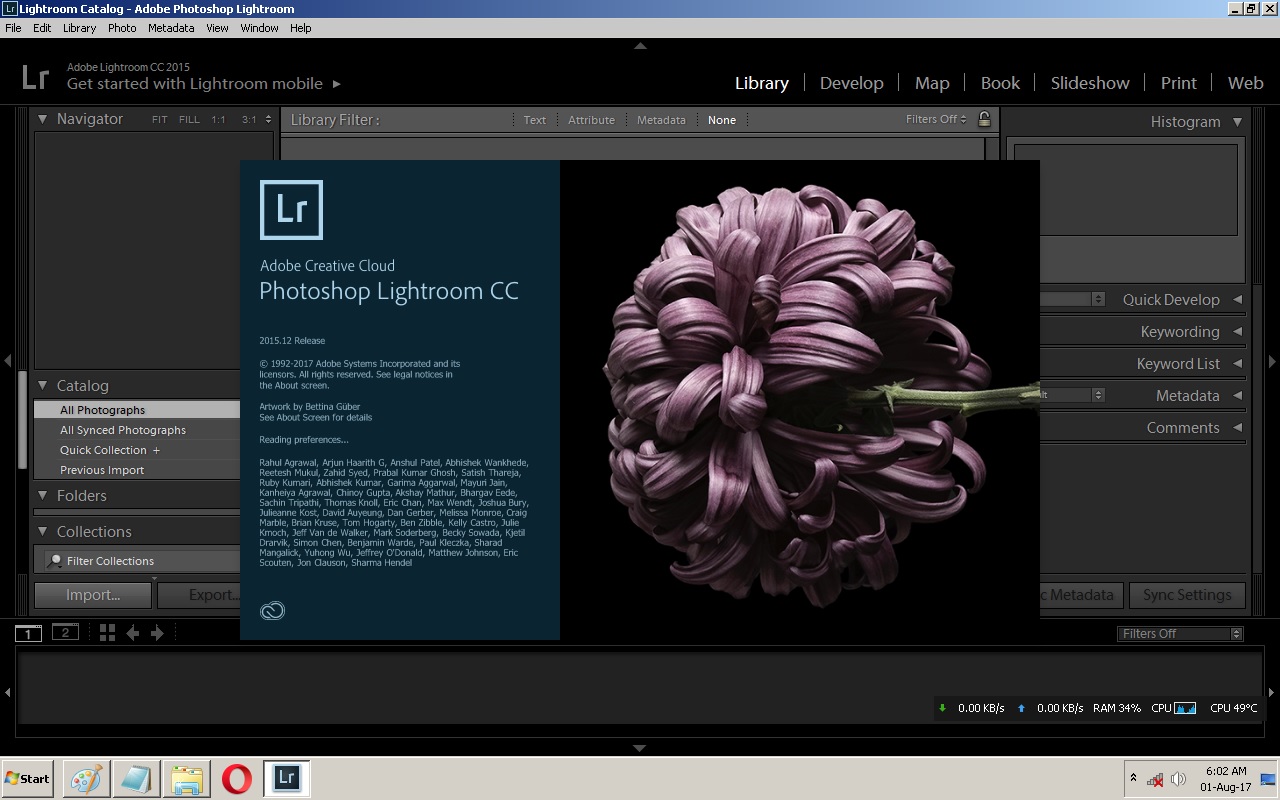
Task: Open the Metadata menu
Action: tap(171, 28)
